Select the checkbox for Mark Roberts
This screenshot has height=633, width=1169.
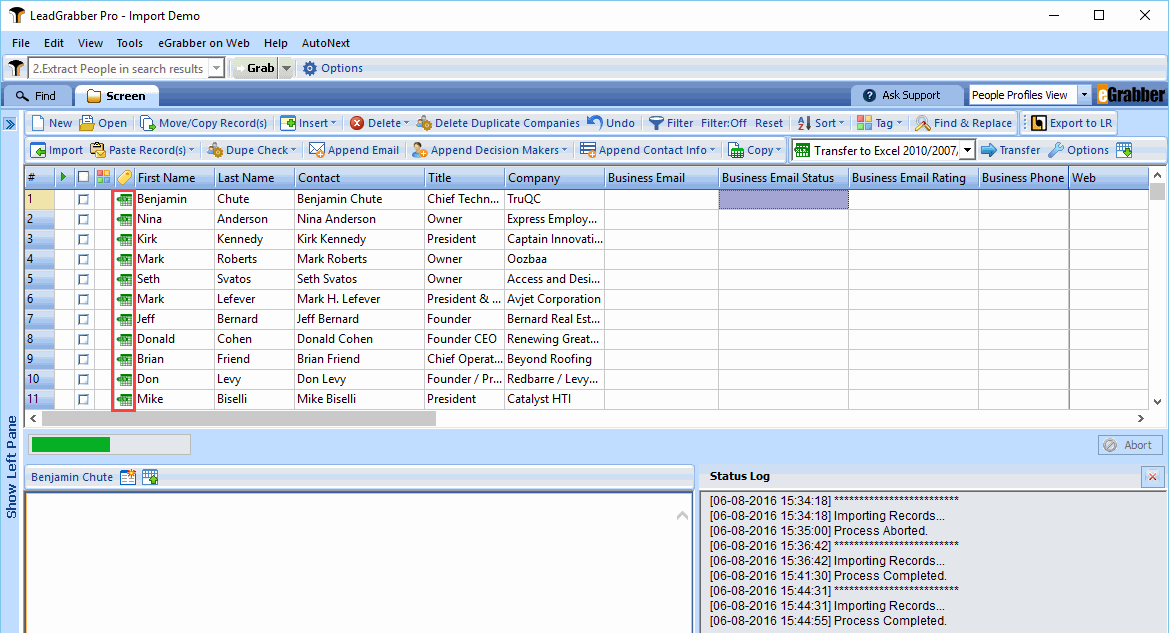[x=84, y=259]
